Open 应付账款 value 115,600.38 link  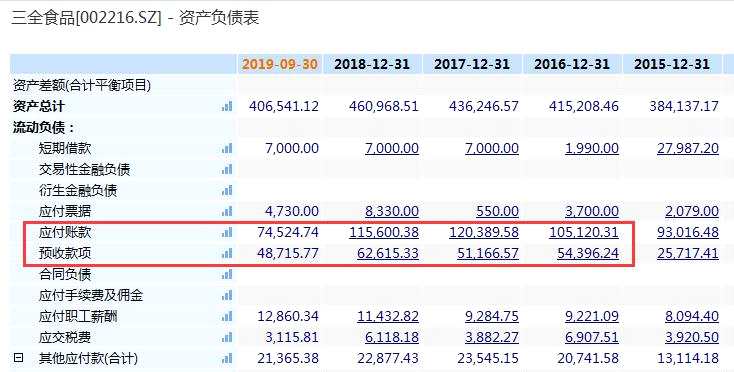click(384, 233)
